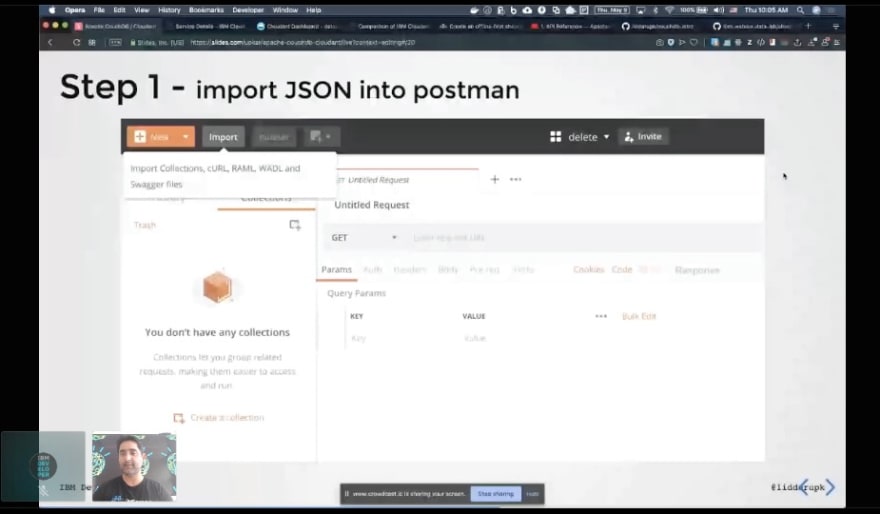Open a new browser tab with plus

click(808, 26)
